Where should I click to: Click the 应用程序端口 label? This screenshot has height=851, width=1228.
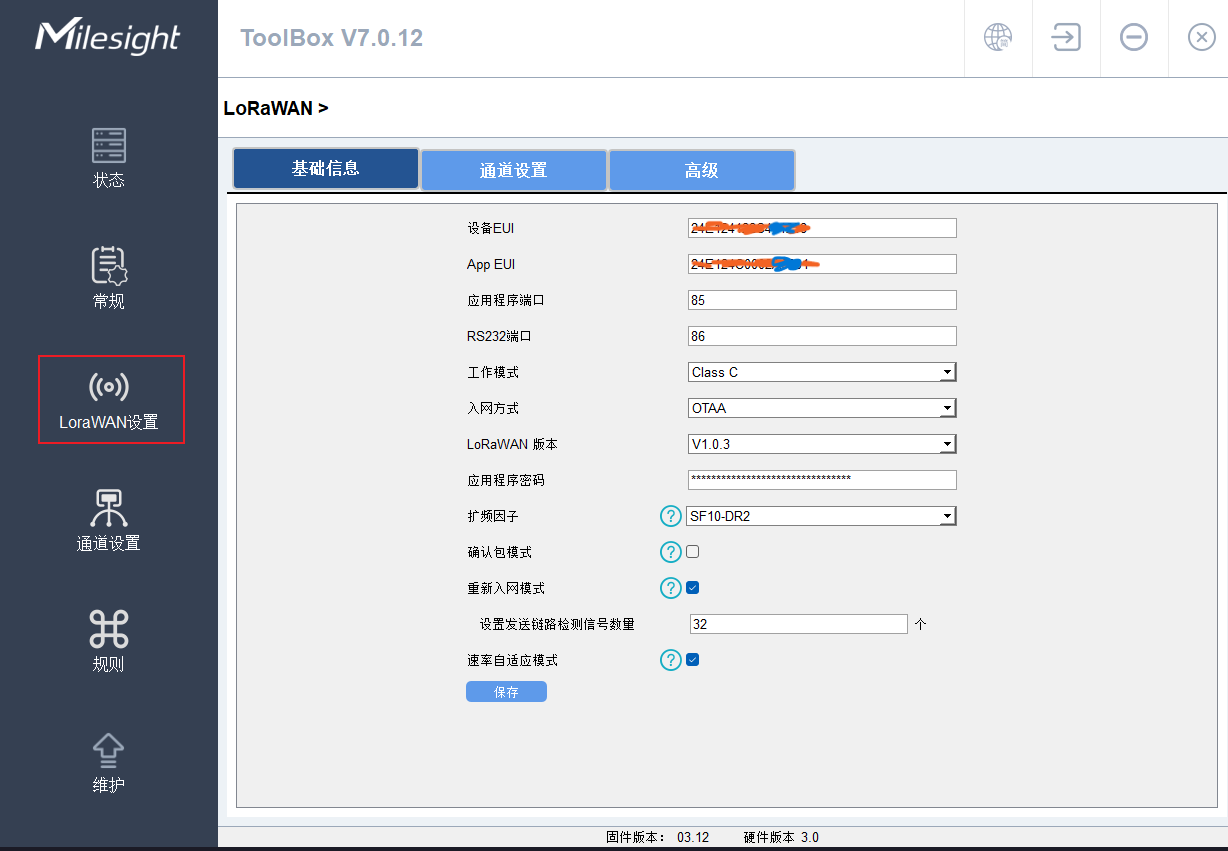click(506, 300)
